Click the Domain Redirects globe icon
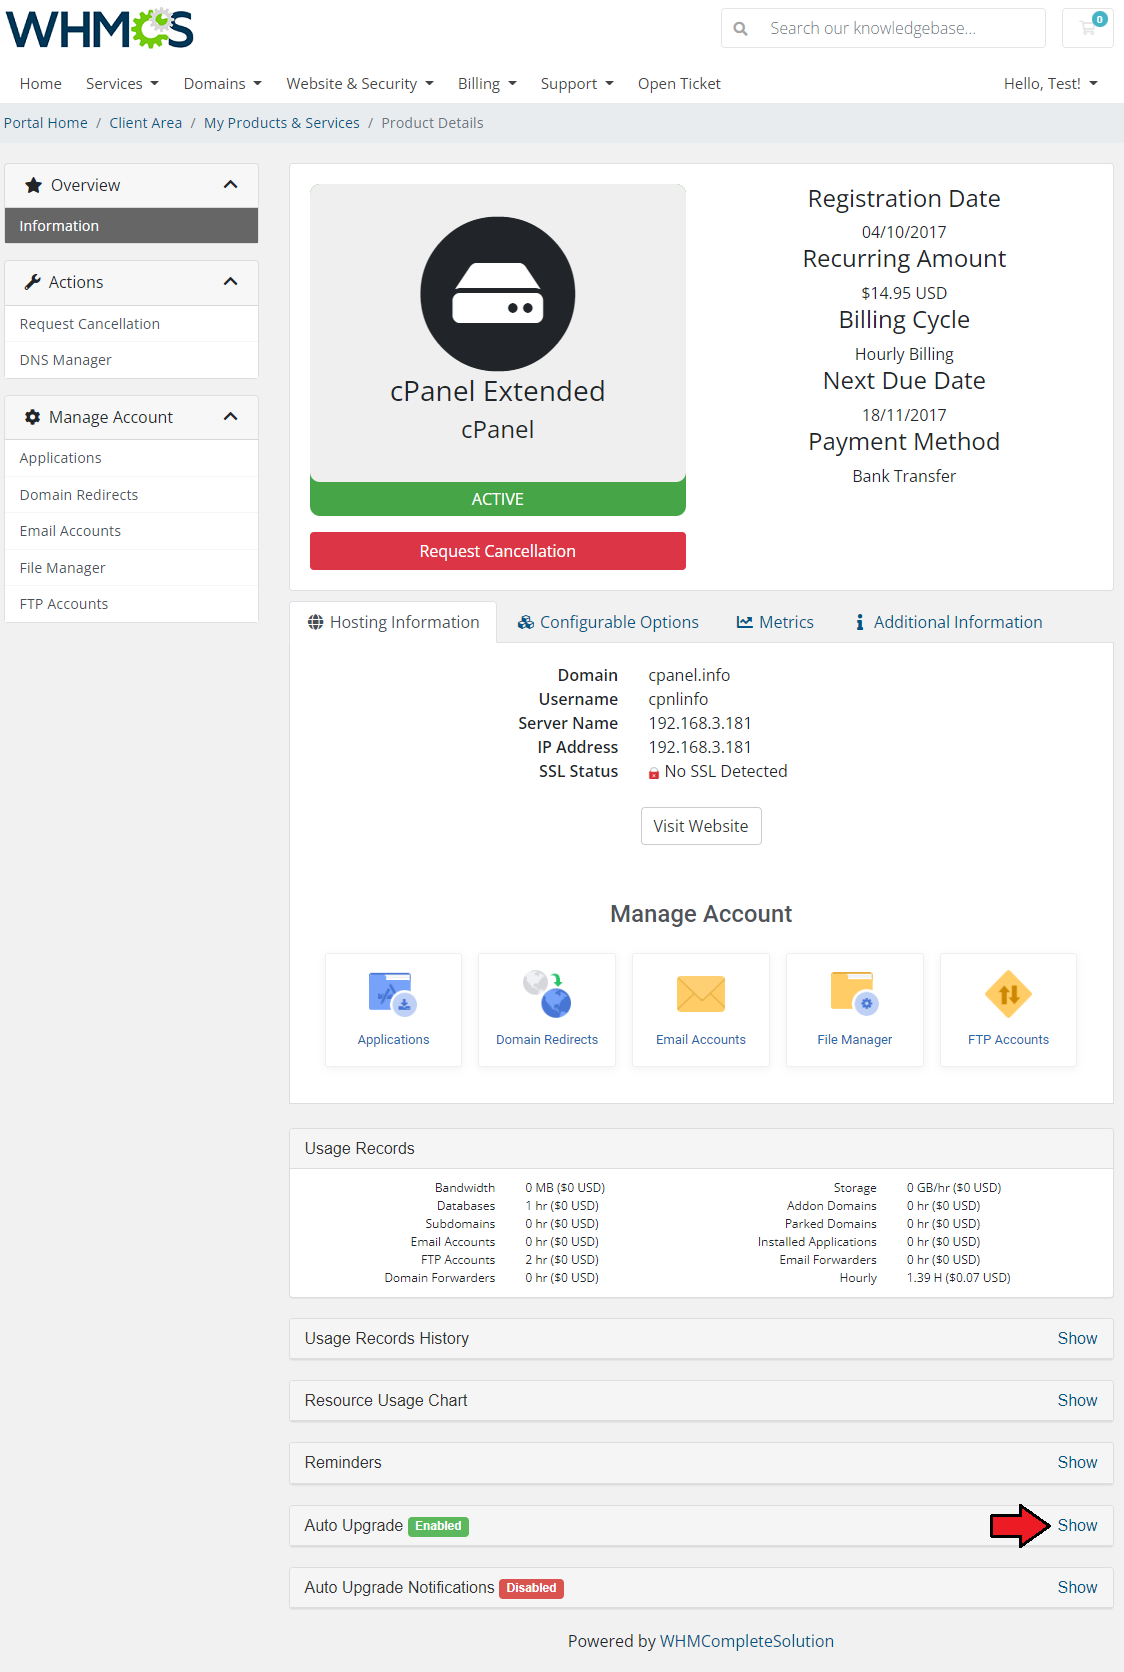Image resolution: width=1124 pixels, height=1672 pixels. (547, 994)
